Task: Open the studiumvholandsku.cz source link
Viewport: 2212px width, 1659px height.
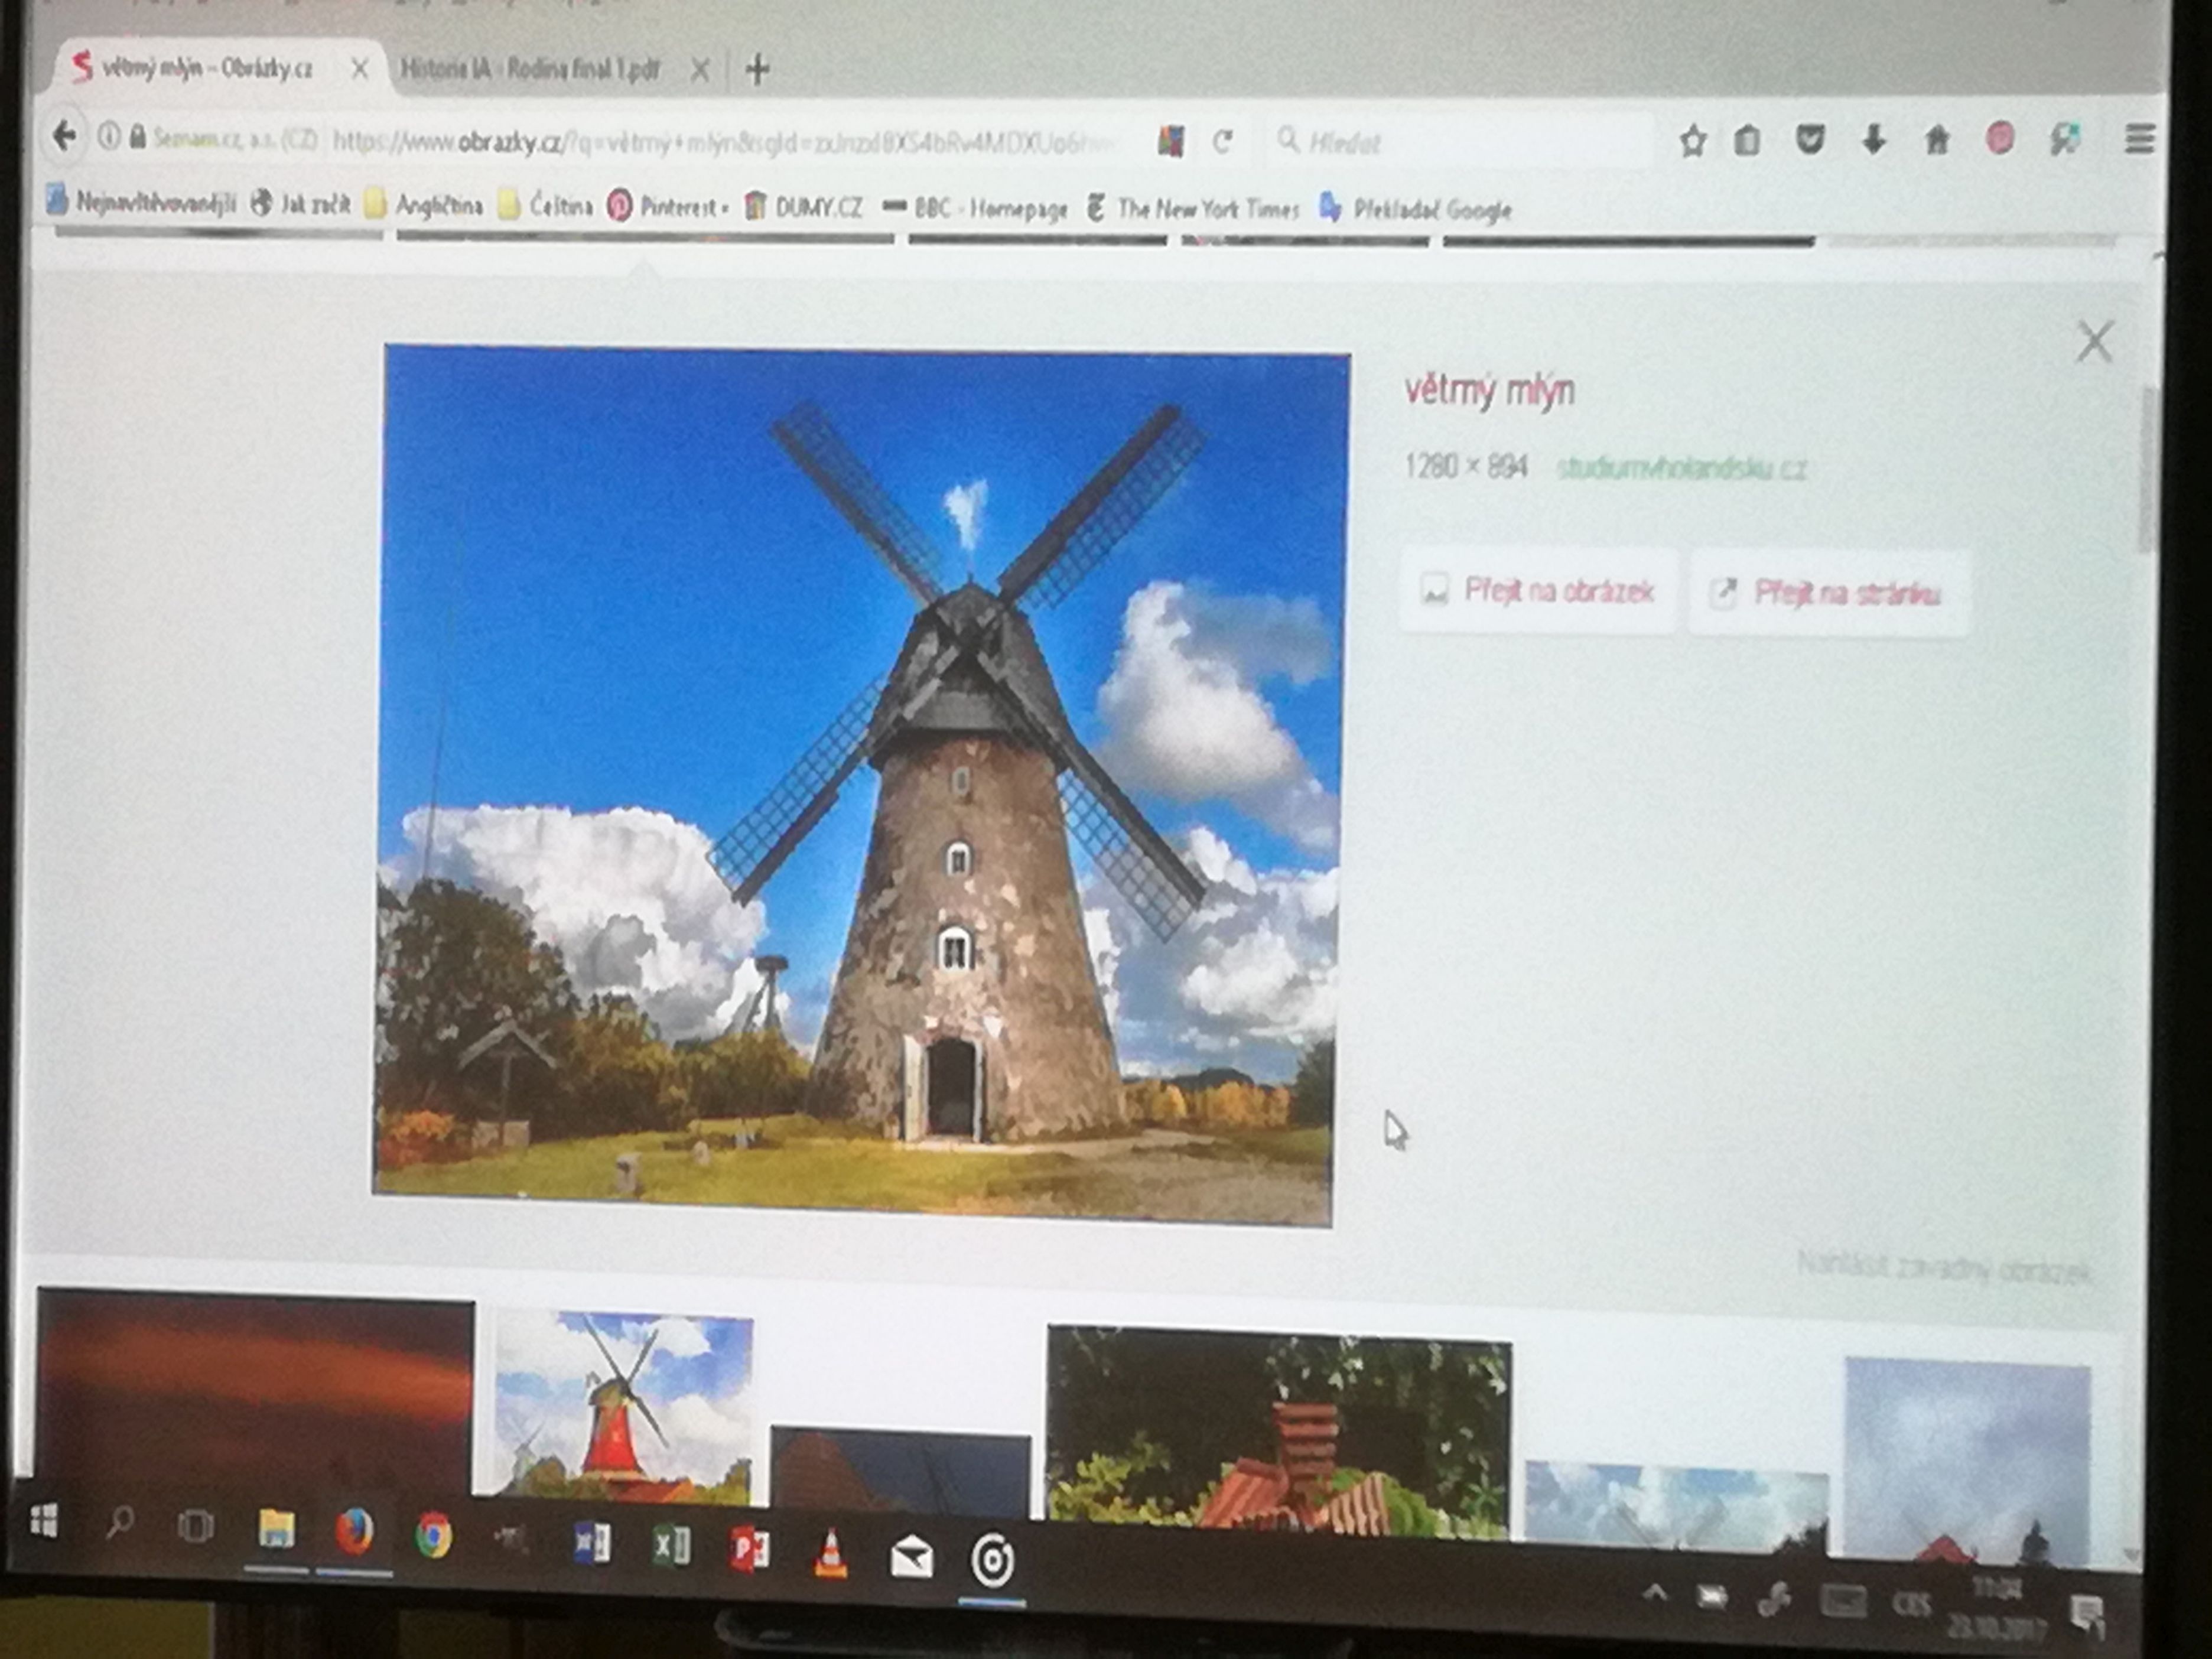Action: point(1681,468)
